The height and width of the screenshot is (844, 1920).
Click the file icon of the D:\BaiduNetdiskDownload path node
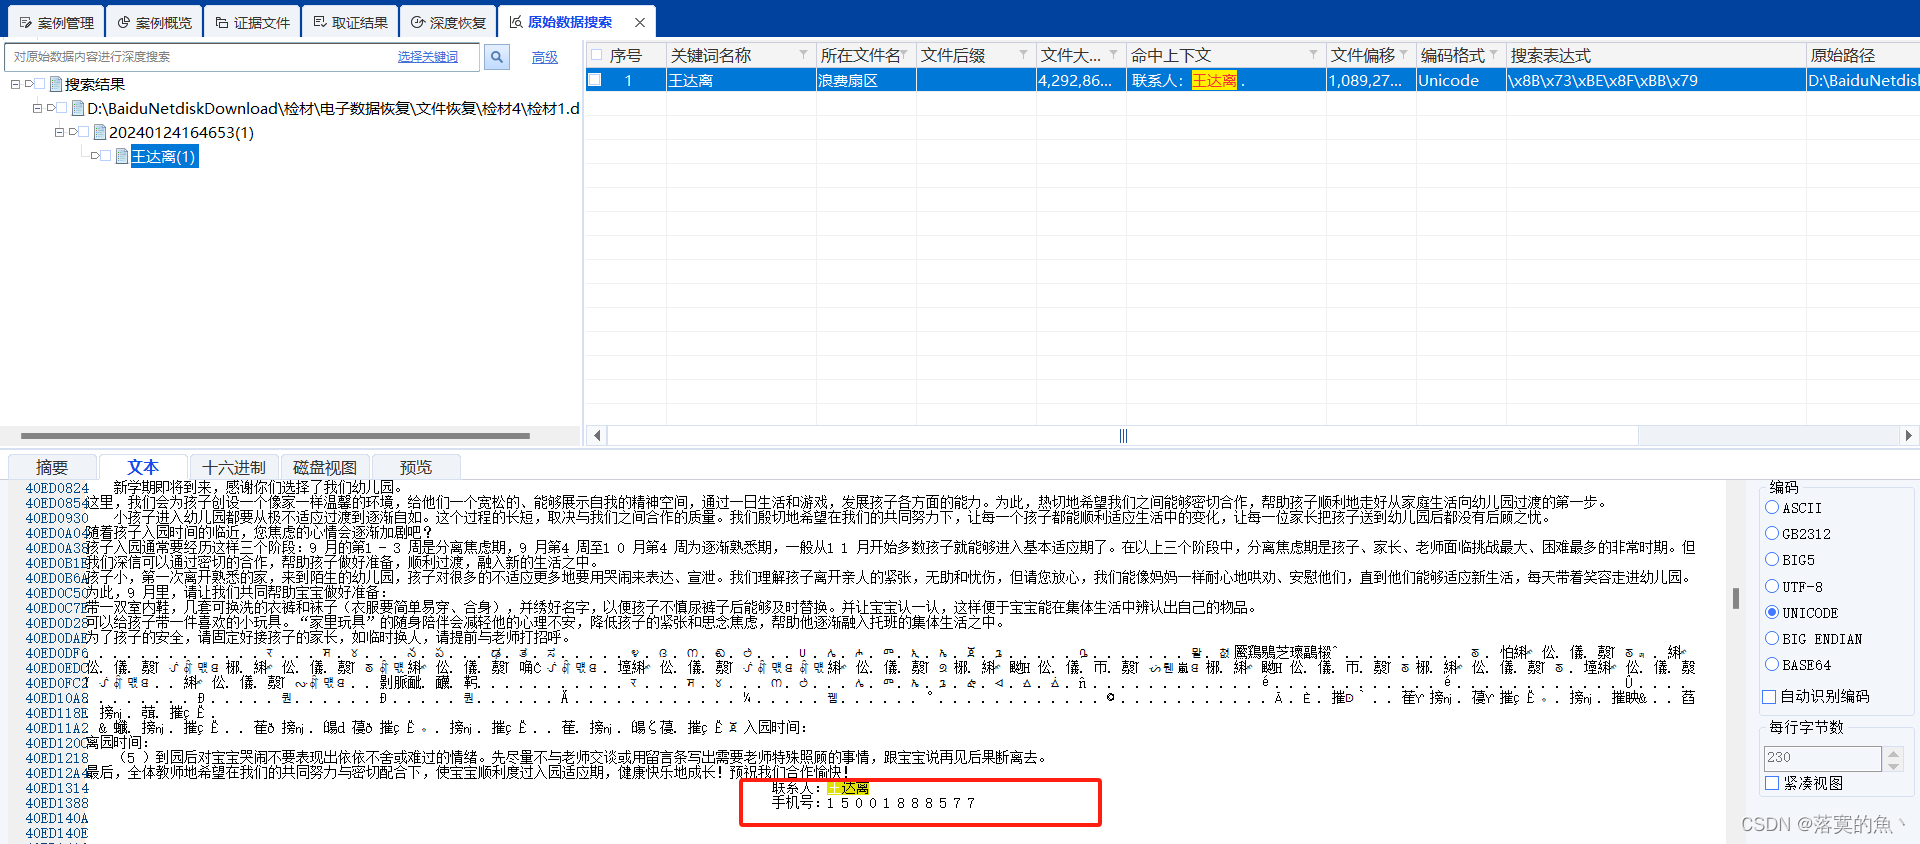pyautogui.click(x=78, y=108)
